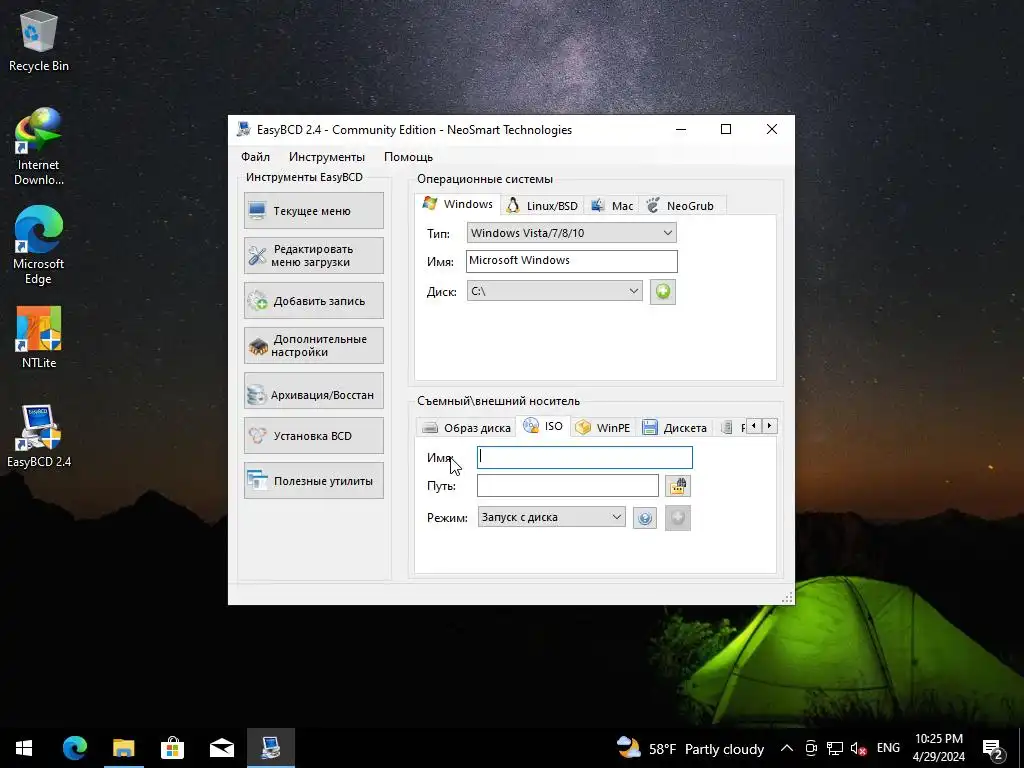1024x768 pixels.
Task: Open Recycle Bin desktop icon
Action: (x=39, y=42)
